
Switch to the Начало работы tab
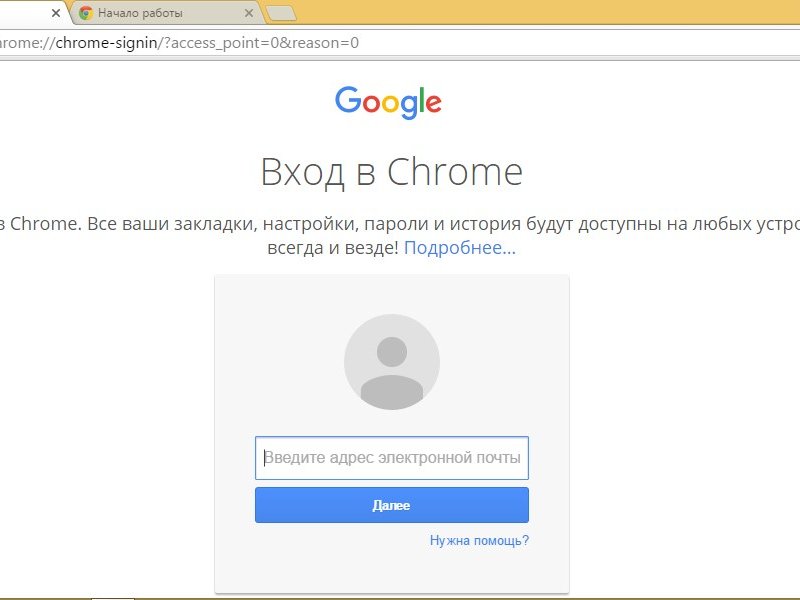click(168, 13)
